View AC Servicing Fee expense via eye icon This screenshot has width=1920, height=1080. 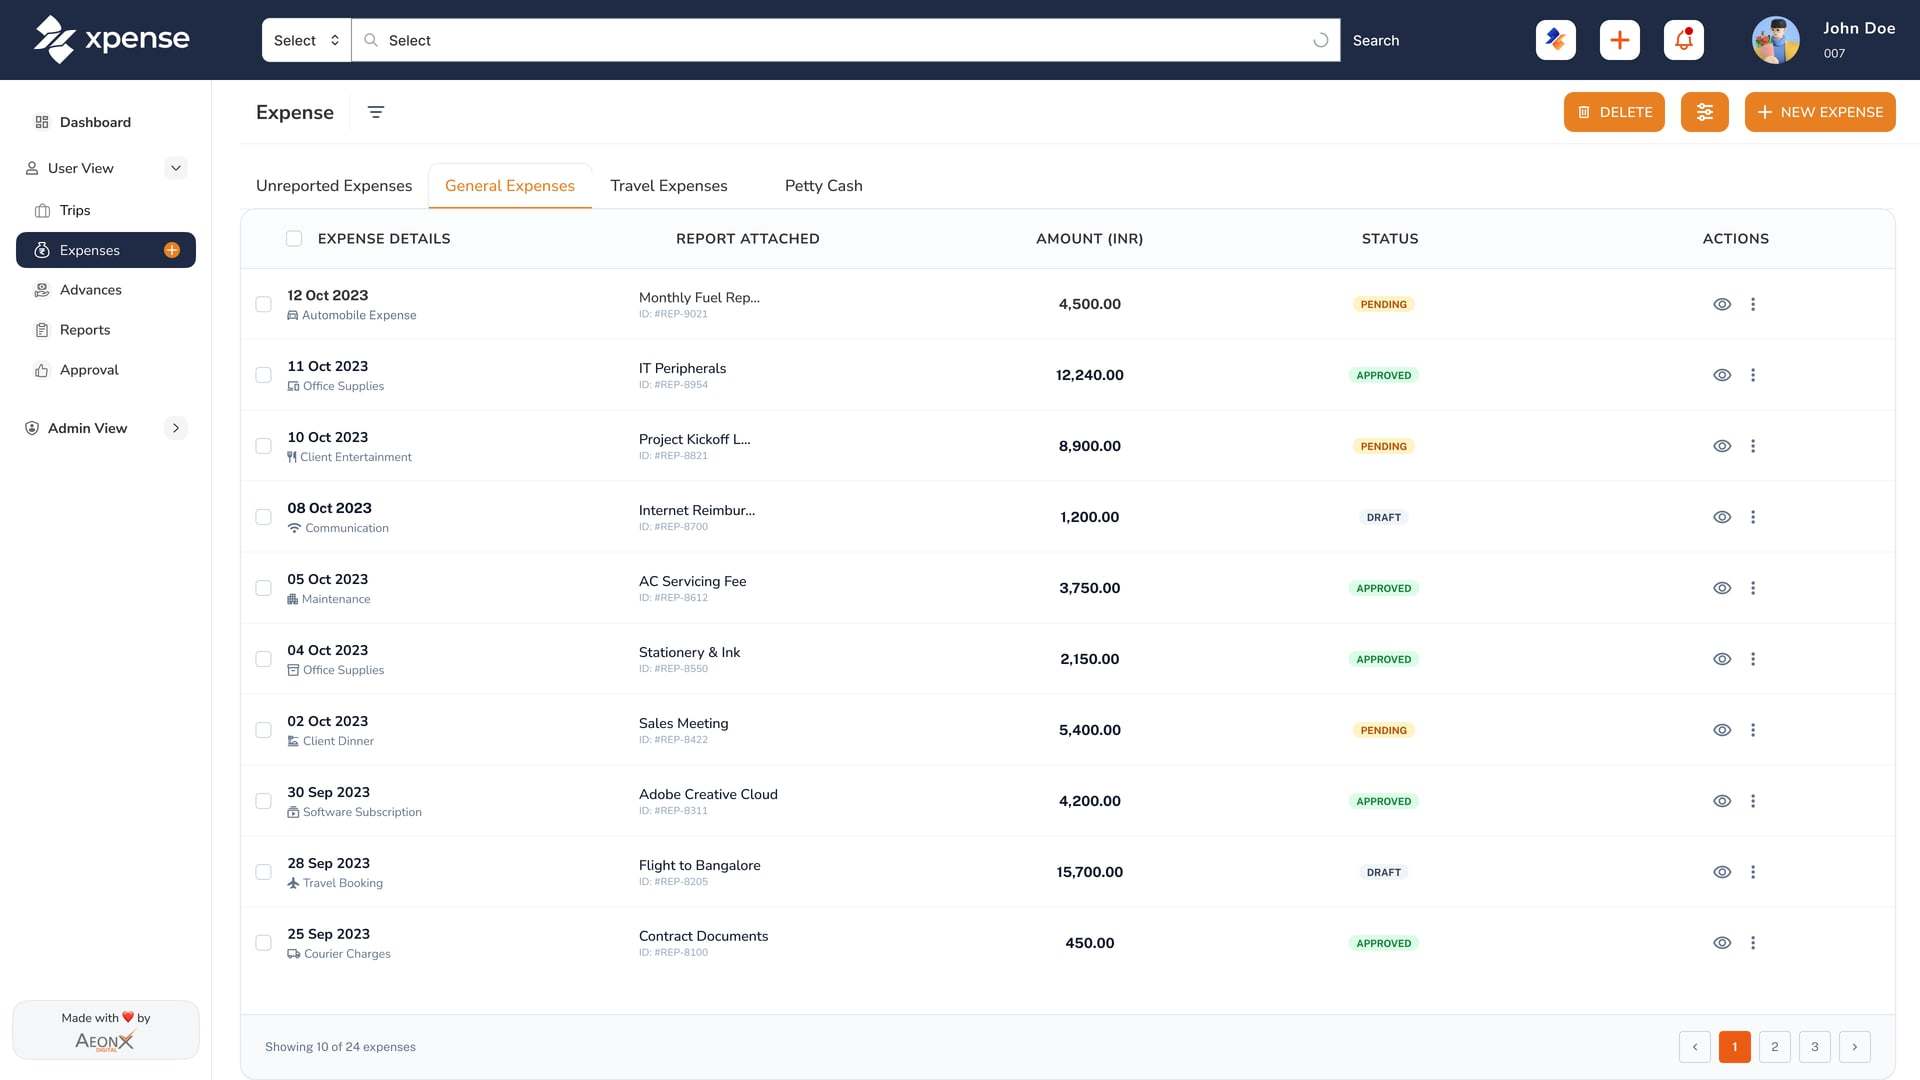tap(1722, 588)
